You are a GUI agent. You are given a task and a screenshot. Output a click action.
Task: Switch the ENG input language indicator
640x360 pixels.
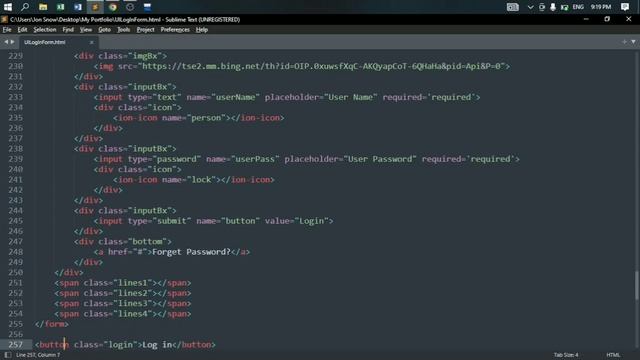point(578,7)
